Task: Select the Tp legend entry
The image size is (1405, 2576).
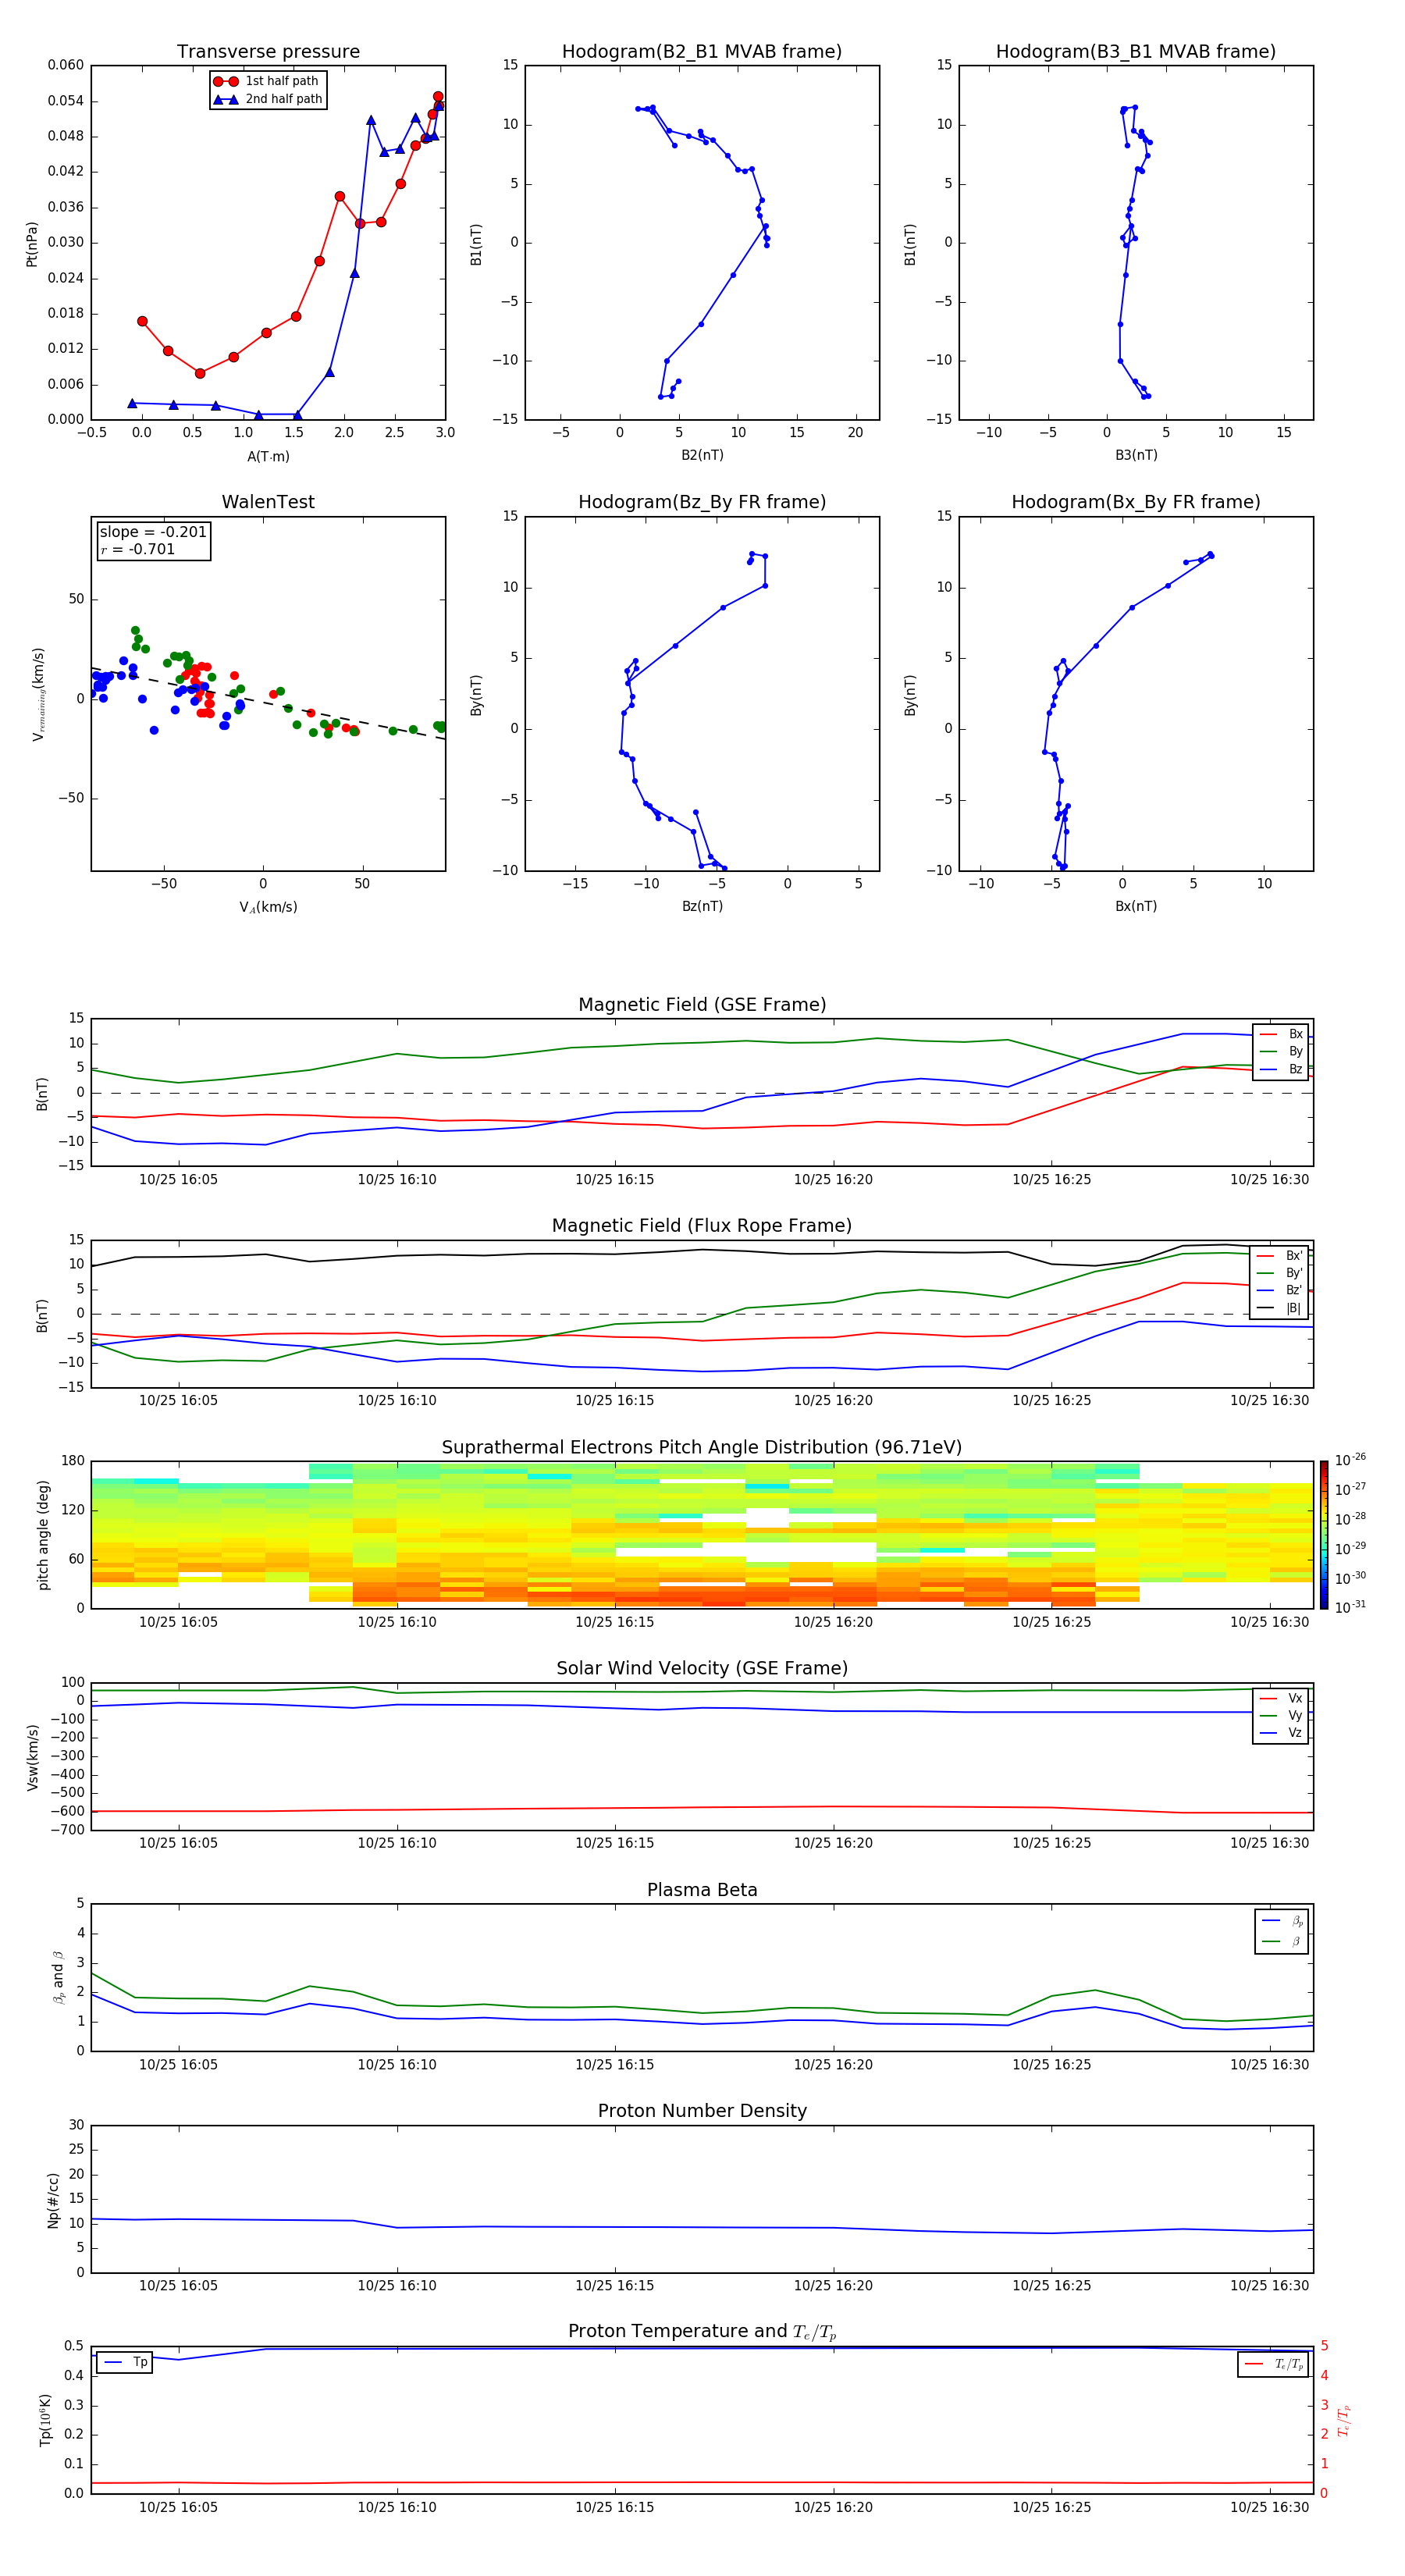Action: [124, 2362]
